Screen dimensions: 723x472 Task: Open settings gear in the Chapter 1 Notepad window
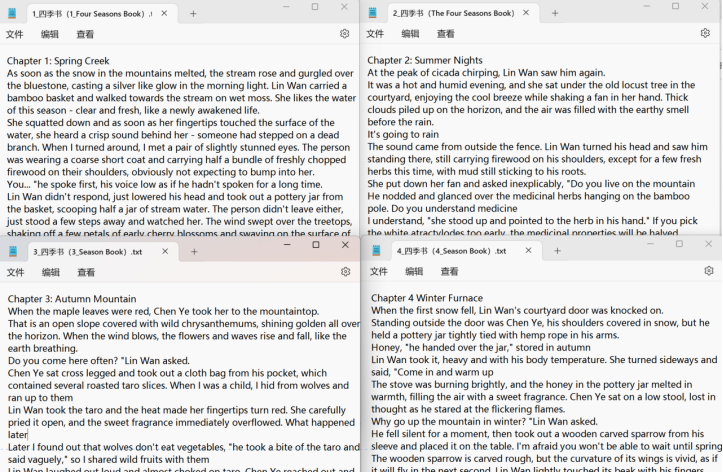344,34
